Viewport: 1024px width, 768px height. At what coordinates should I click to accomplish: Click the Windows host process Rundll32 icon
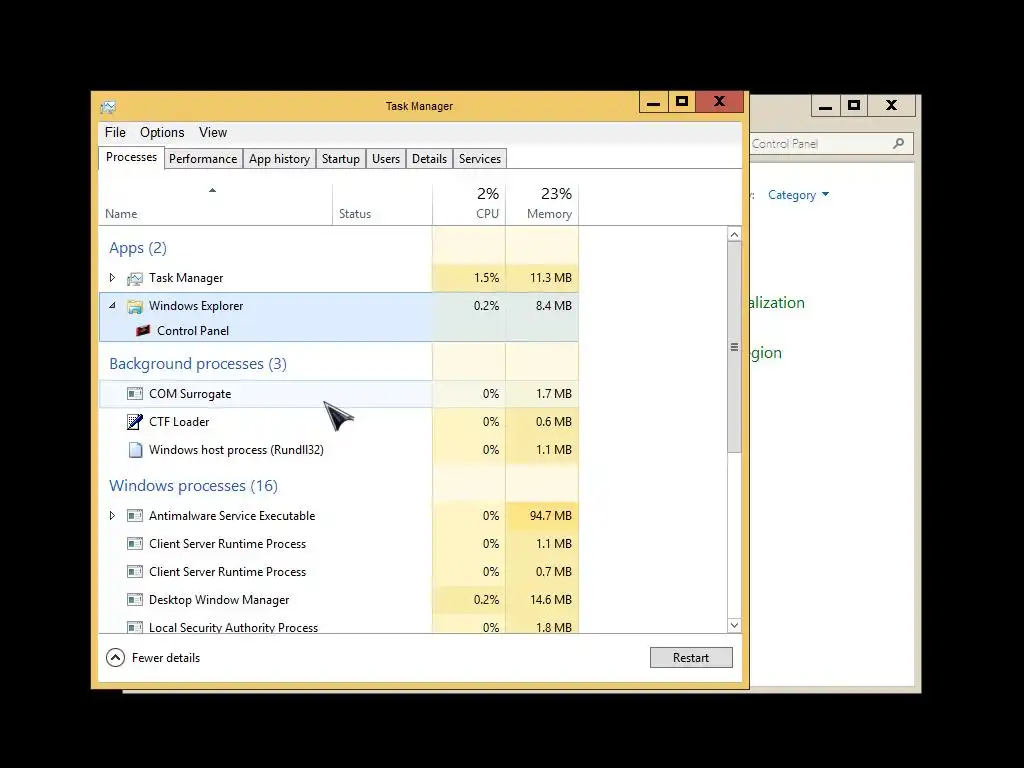click(135, 450)
